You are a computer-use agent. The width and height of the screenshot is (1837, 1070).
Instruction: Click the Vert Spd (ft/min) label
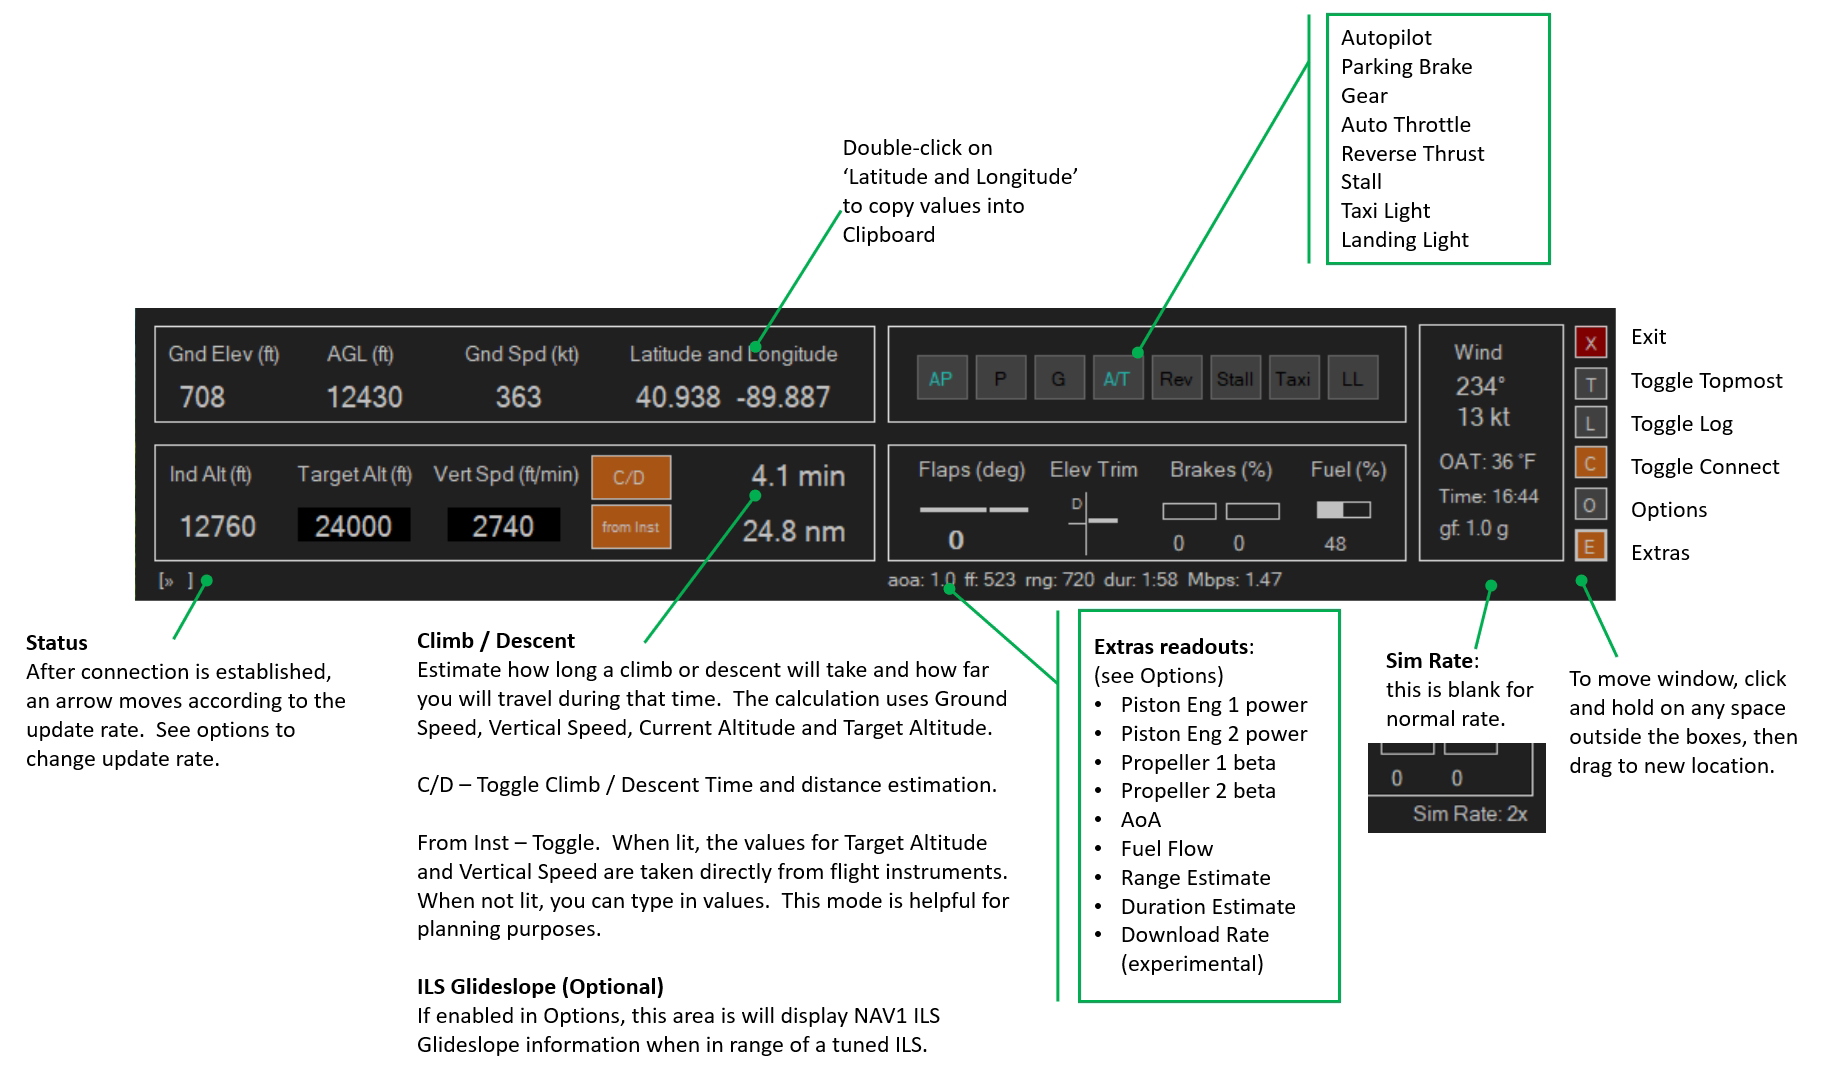[x=506, y=474]
